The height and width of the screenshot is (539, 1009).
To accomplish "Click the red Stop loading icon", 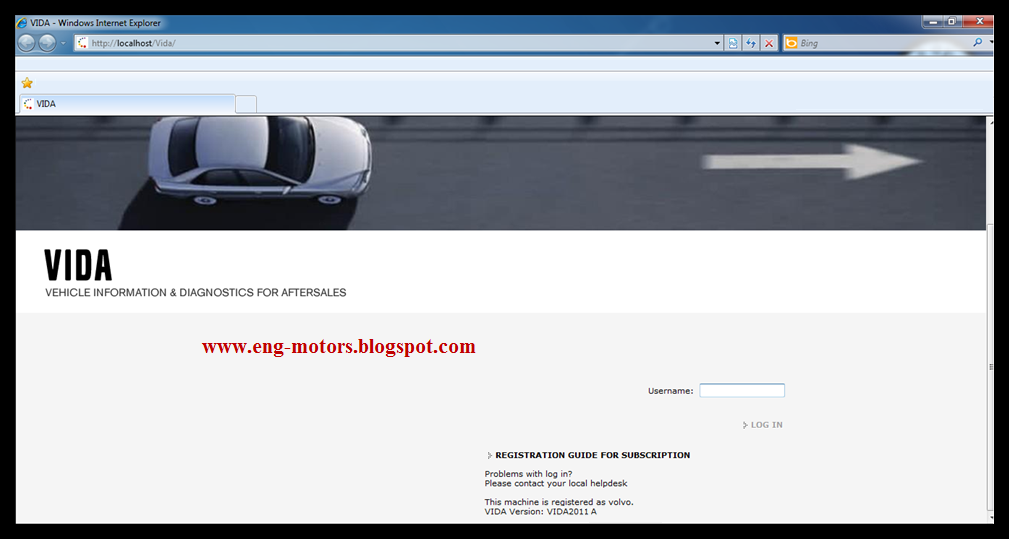I will [769, 43].
